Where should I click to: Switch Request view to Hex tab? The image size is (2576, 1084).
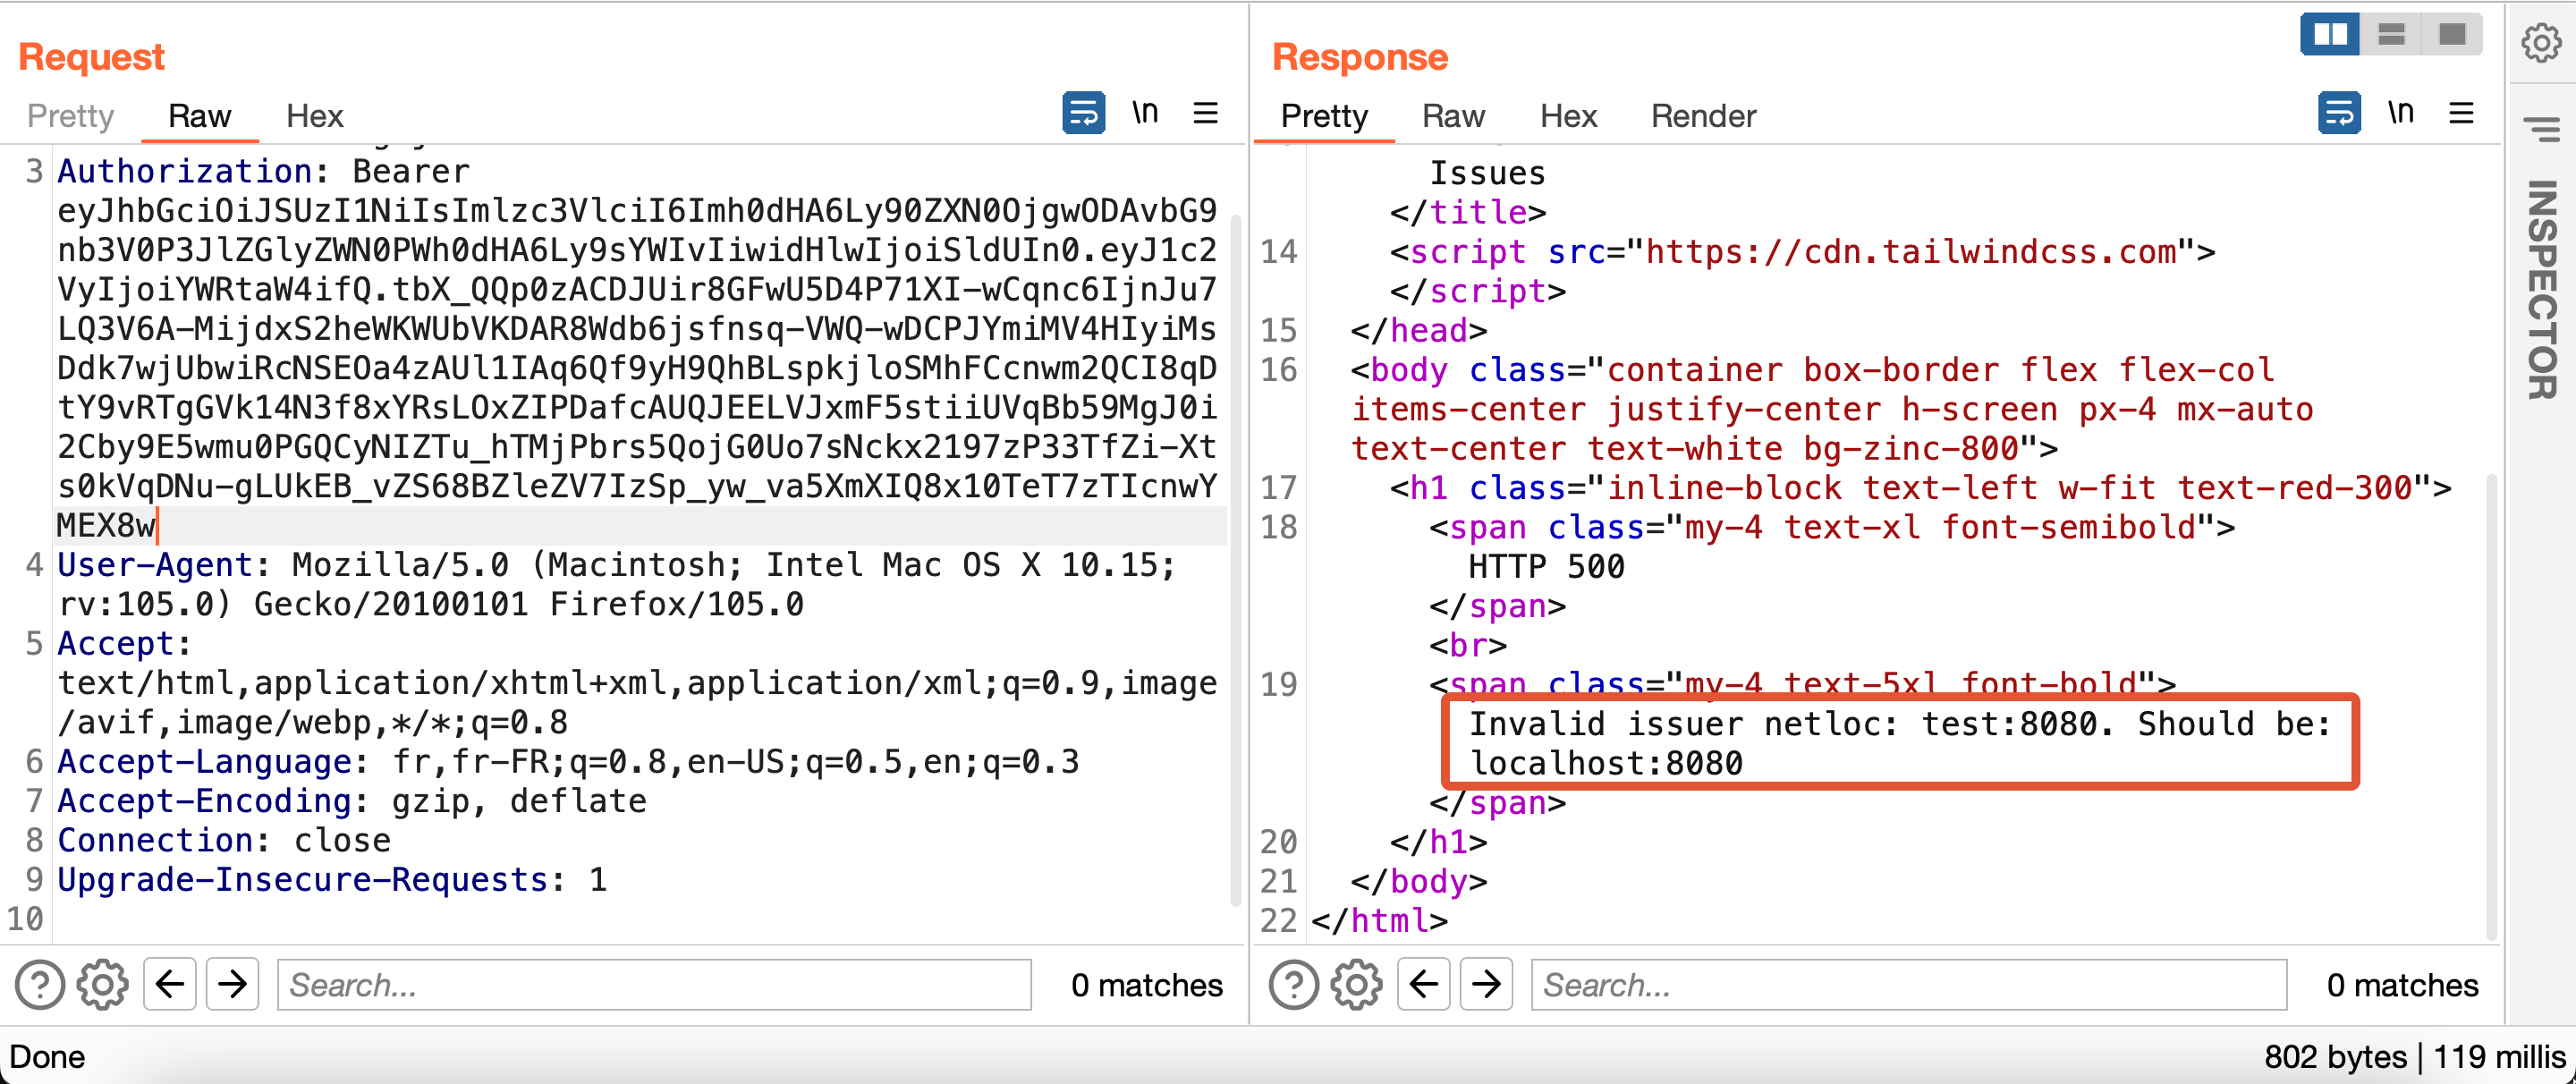(x=314, y=116)
